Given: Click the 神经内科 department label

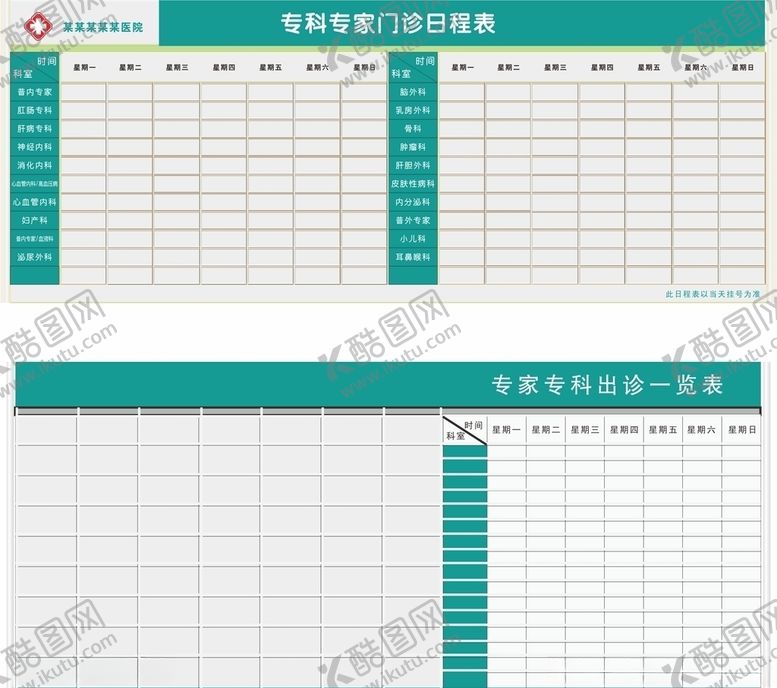Looking at the screenshot, I should point(35,147).
